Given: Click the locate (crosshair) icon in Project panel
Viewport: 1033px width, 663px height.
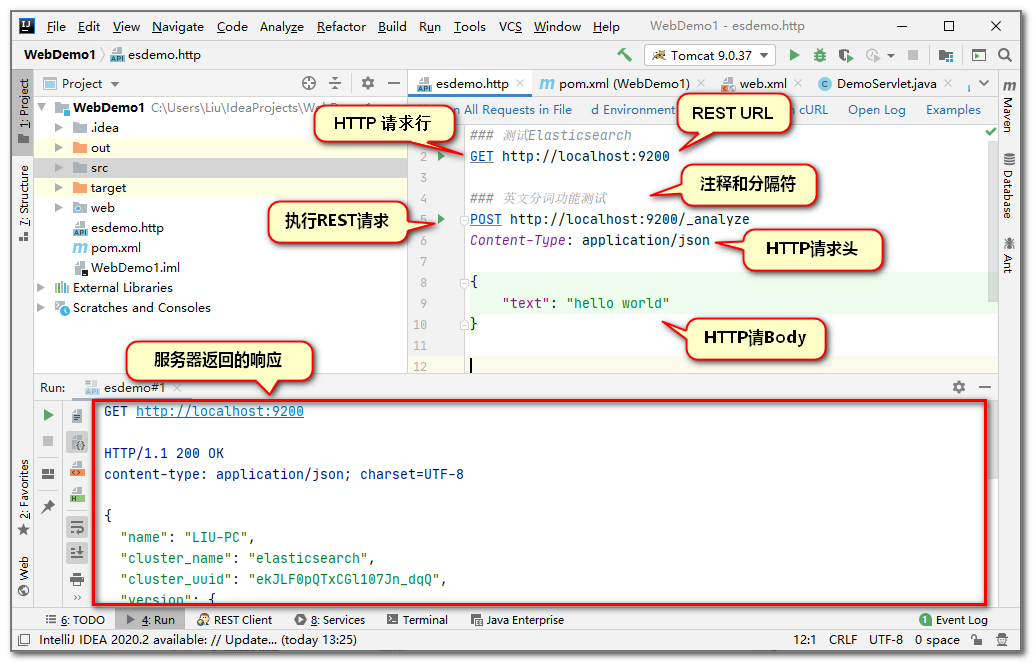Looking at the screenshot, I should 309,83.
